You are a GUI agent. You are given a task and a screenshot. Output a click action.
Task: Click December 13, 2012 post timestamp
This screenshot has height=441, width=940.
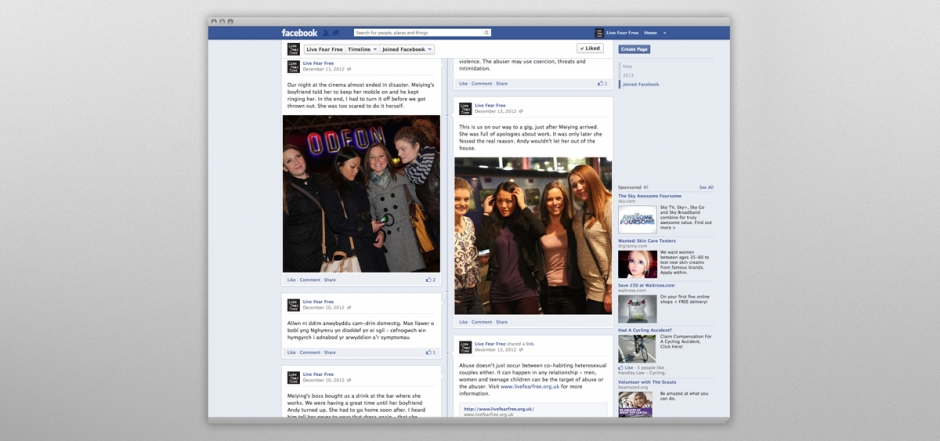click(x=495, y=111)
